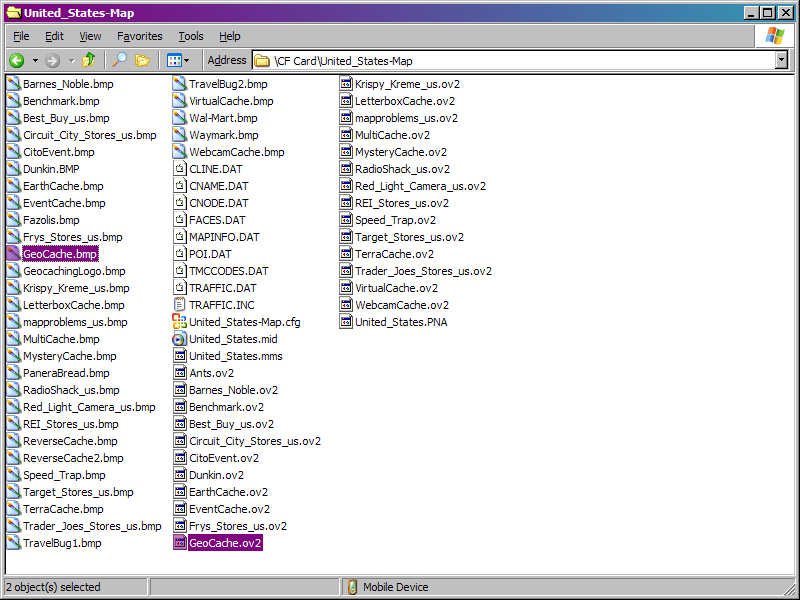Image resolution: width=800 pixels, height=600 pixels.
Task: Select the United_States-Map.cfg file icon
Action: tap(180, 322)
